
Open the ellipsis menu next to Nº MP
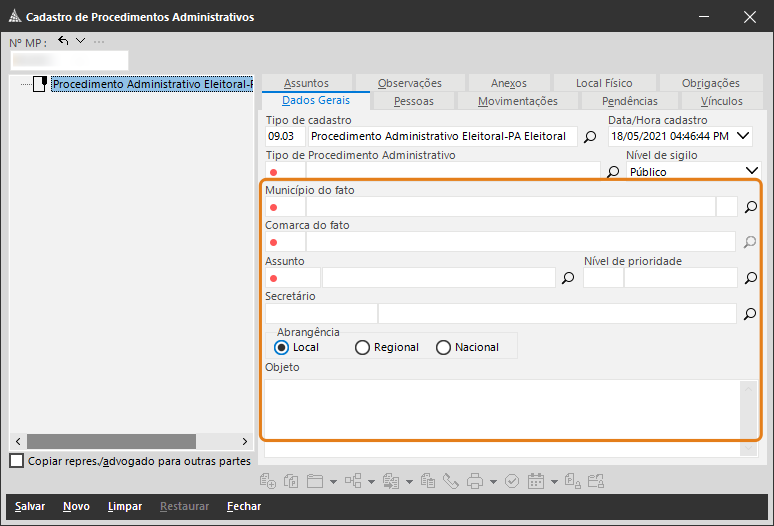coord(99,42)
